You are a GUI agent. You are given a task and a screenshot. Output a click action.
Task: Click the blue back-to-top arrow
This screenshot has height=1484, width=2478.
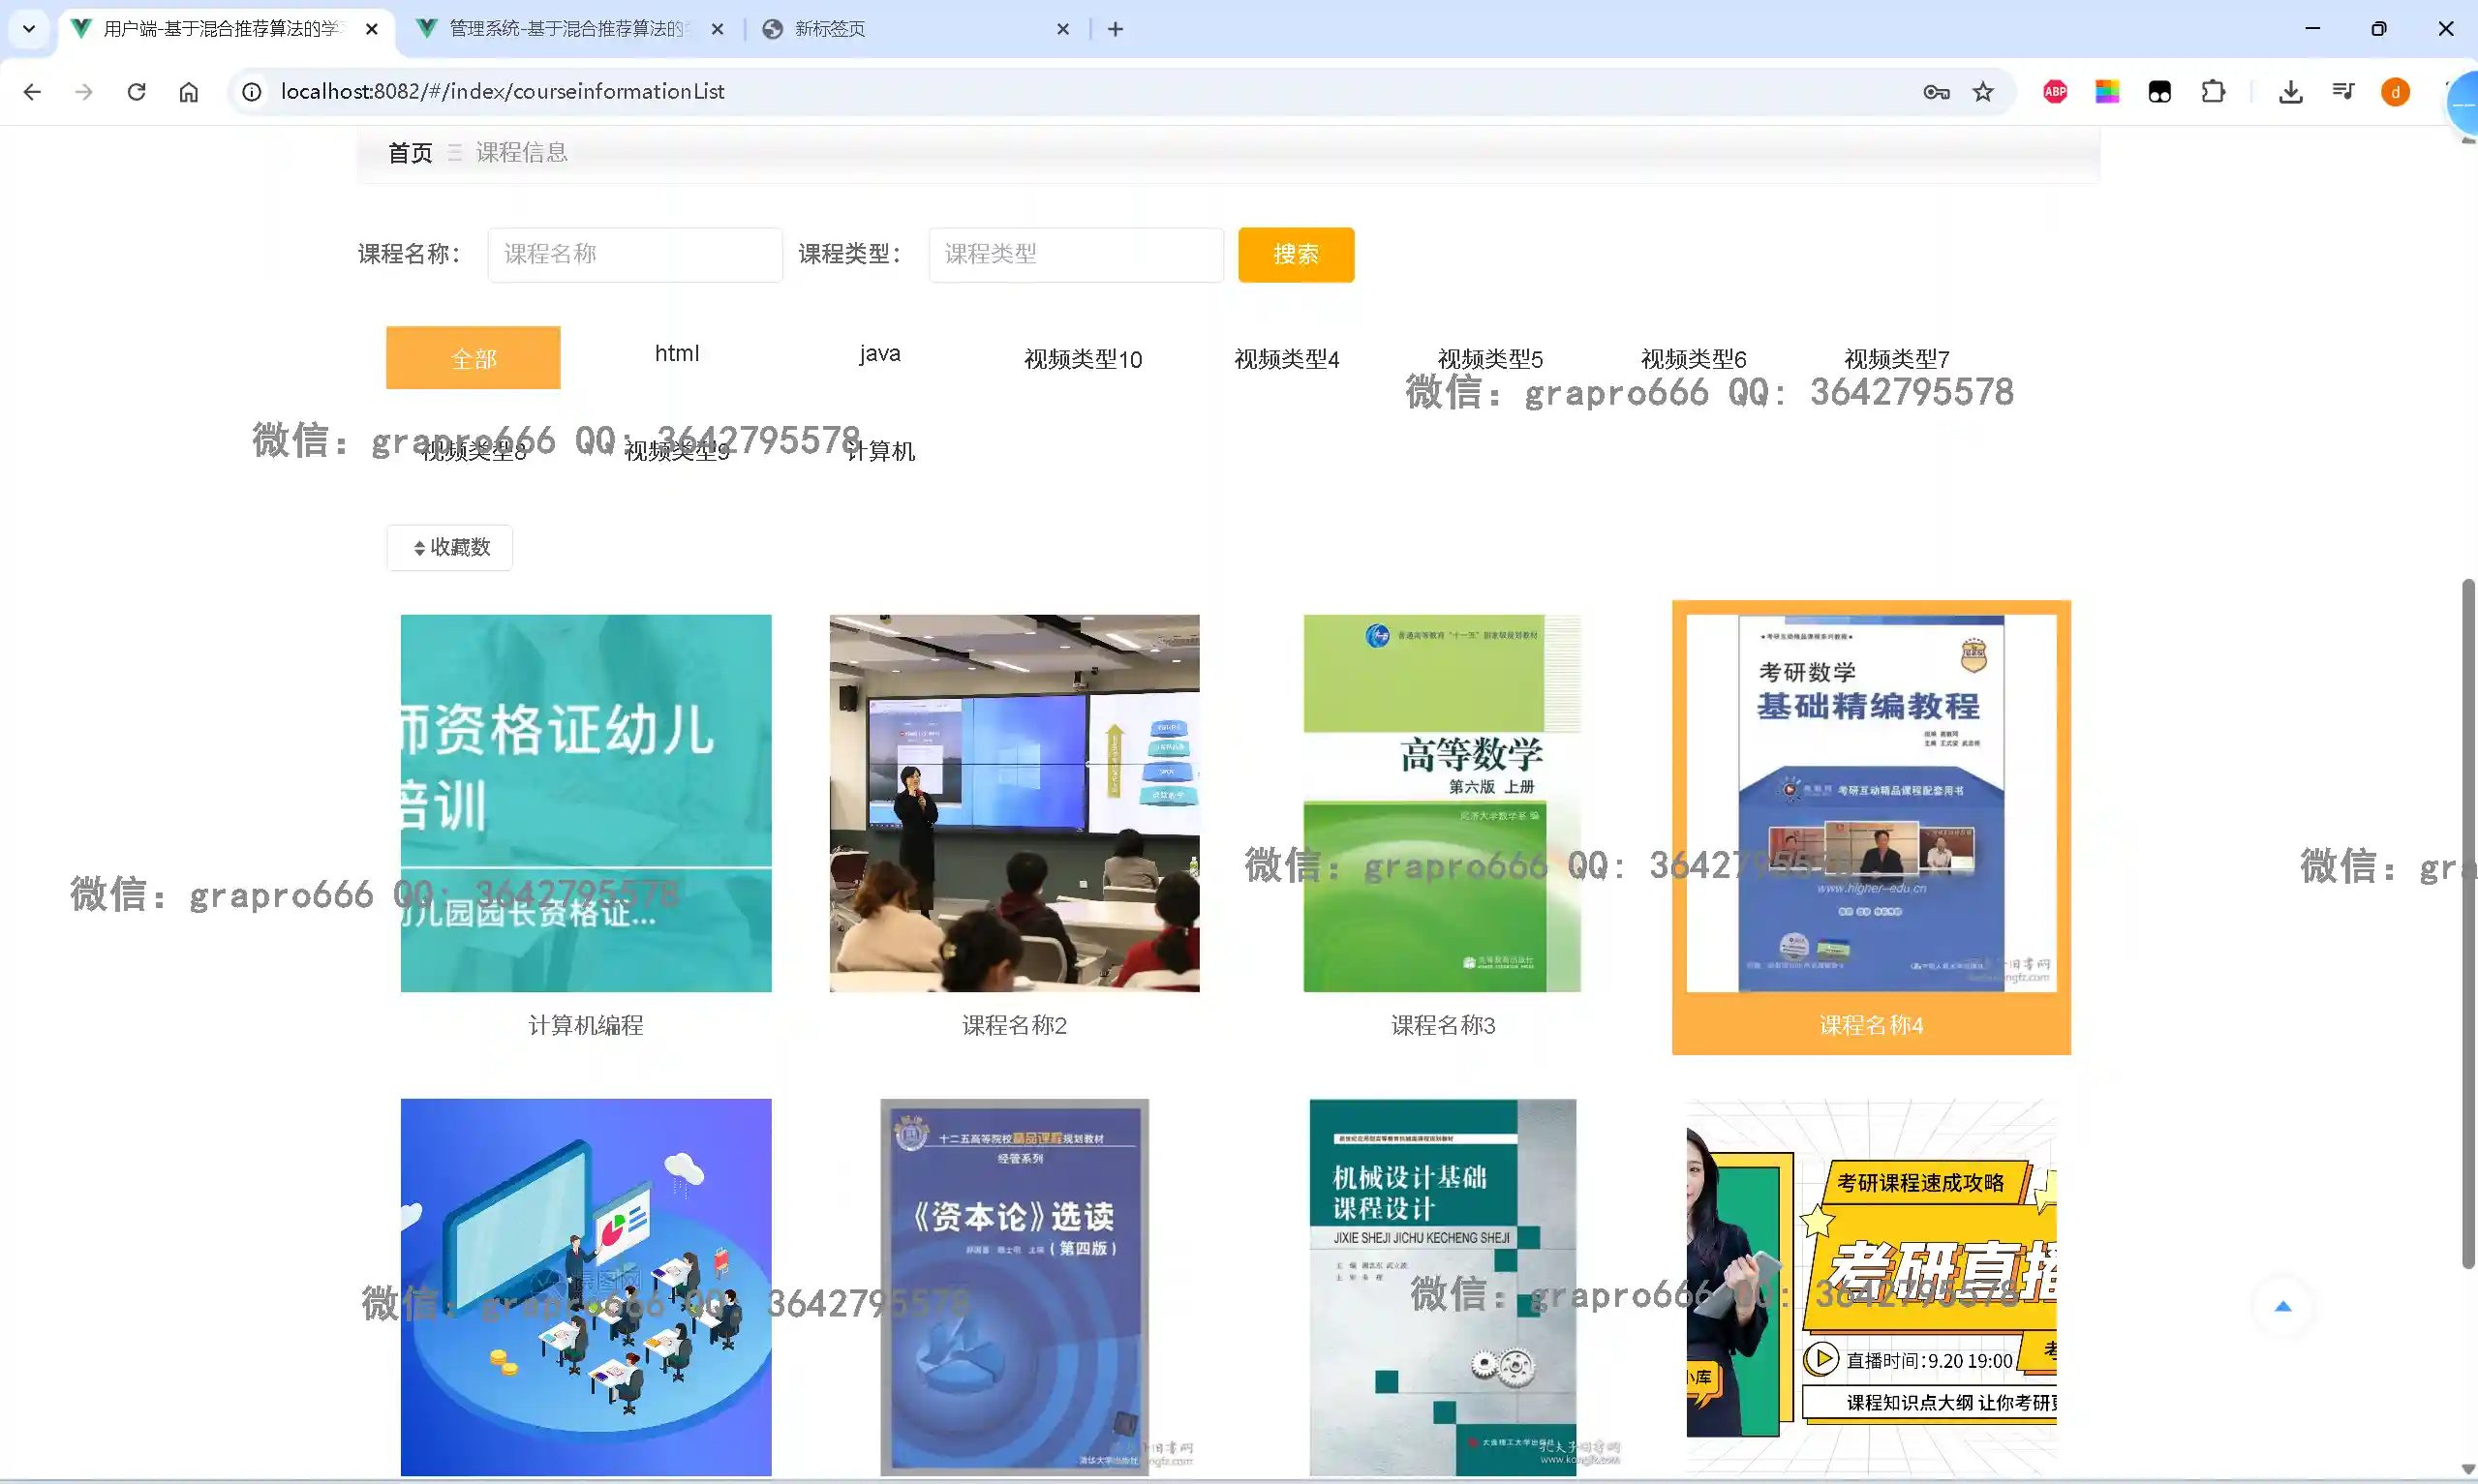point(2282,1306)
